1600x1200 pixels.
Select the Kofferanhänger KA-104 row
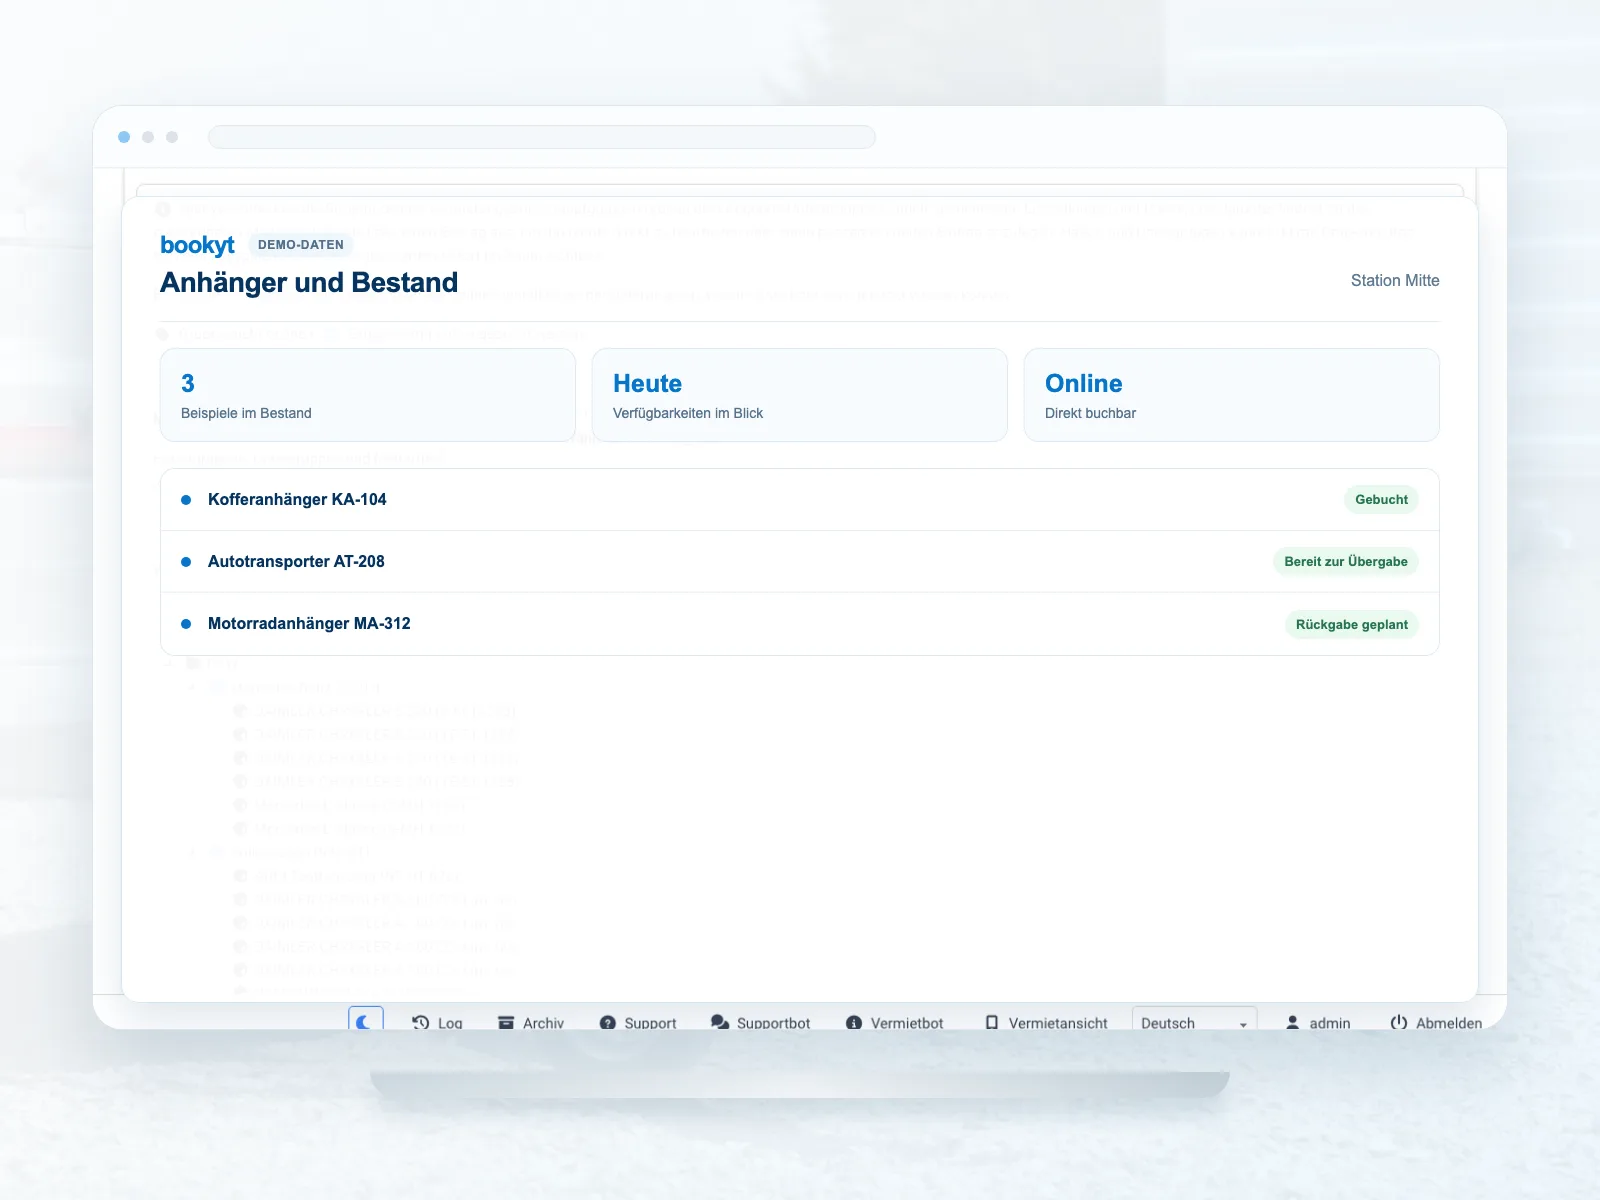point(800,500)
